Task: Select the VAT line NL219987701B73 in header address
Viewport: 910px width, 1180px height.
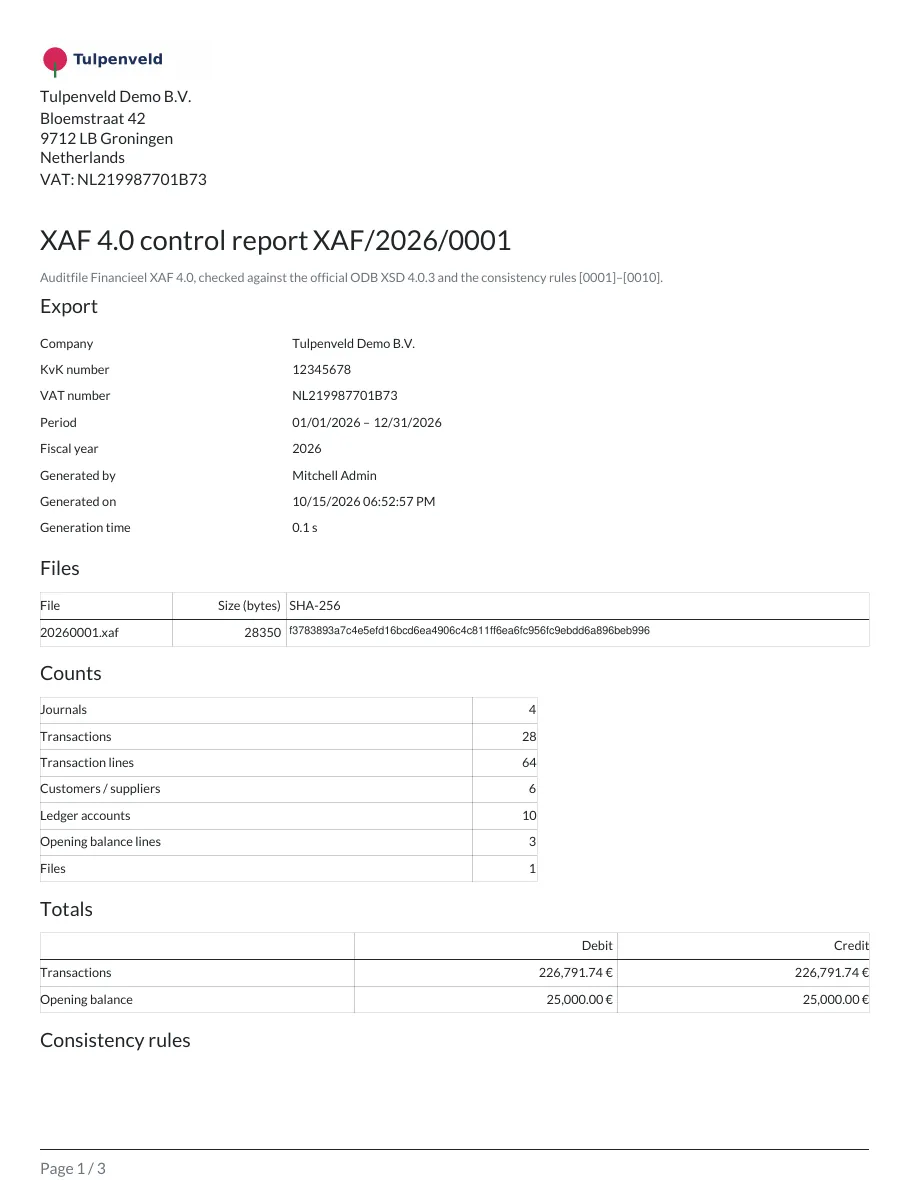Action: [123, 179]
